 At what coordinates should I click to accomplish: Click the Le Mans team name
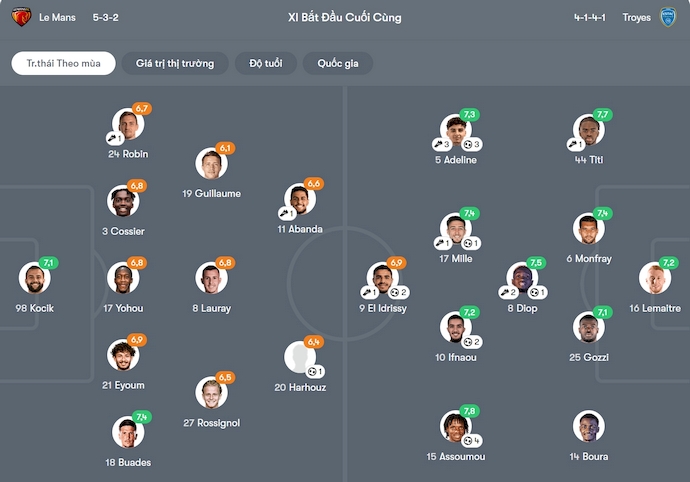point(57,18)
